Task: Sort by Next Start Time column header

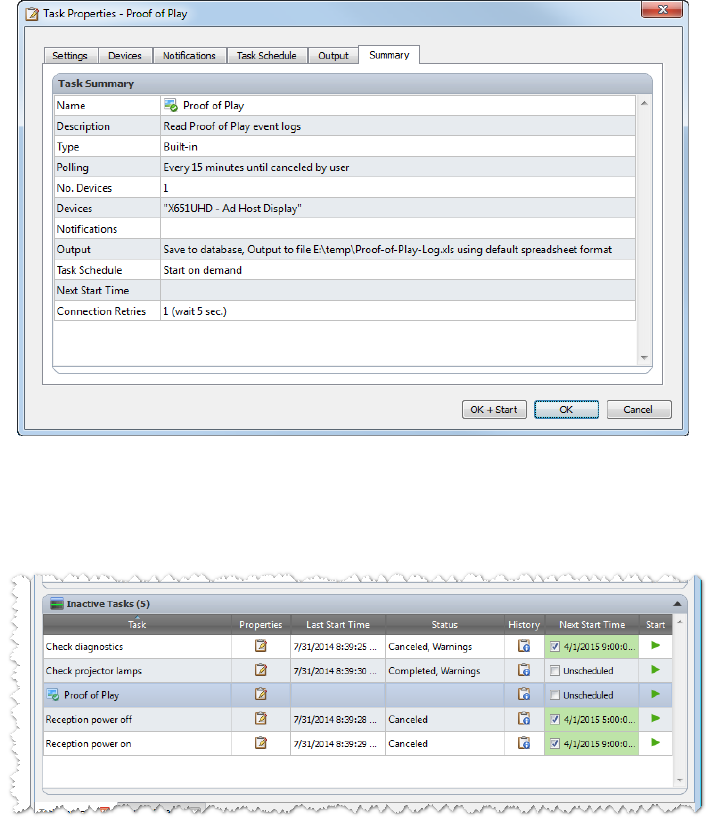Action: (x=592, y=624)
